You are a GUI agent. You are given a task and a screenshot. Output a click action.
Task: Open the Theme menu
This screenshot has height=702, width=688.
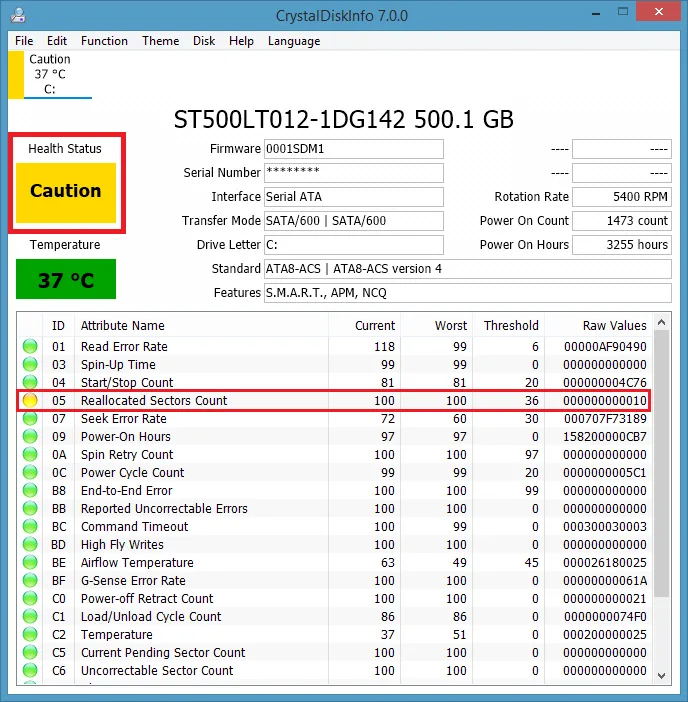[160, 41]
